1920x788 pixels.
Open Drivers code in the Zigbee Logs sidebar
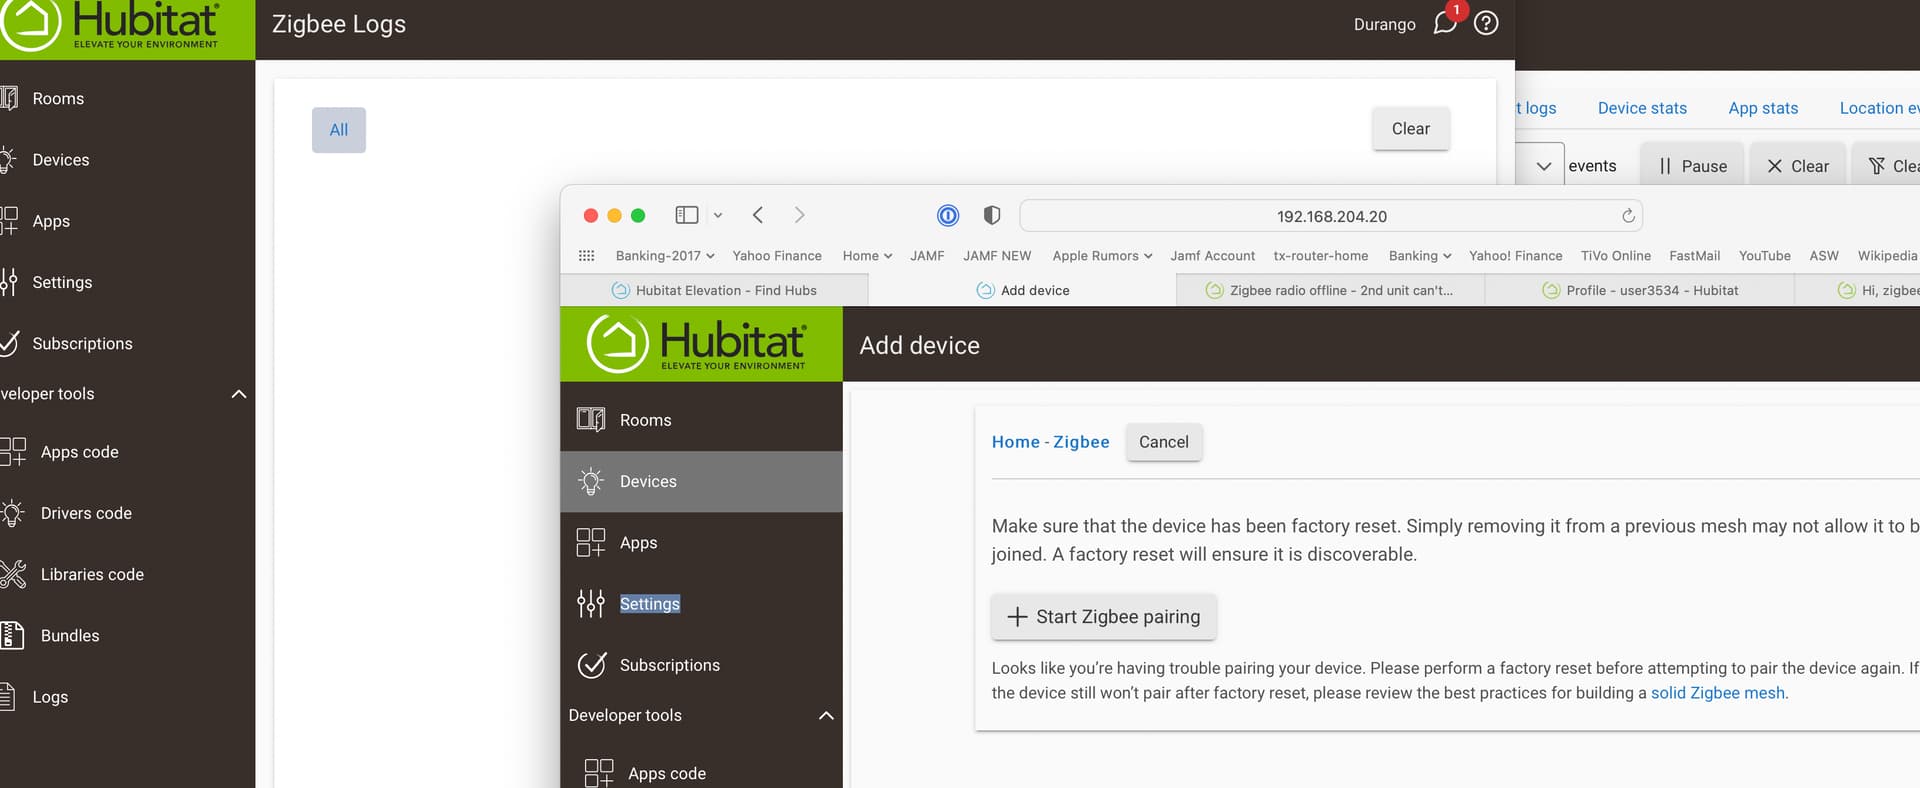[86, 513]
